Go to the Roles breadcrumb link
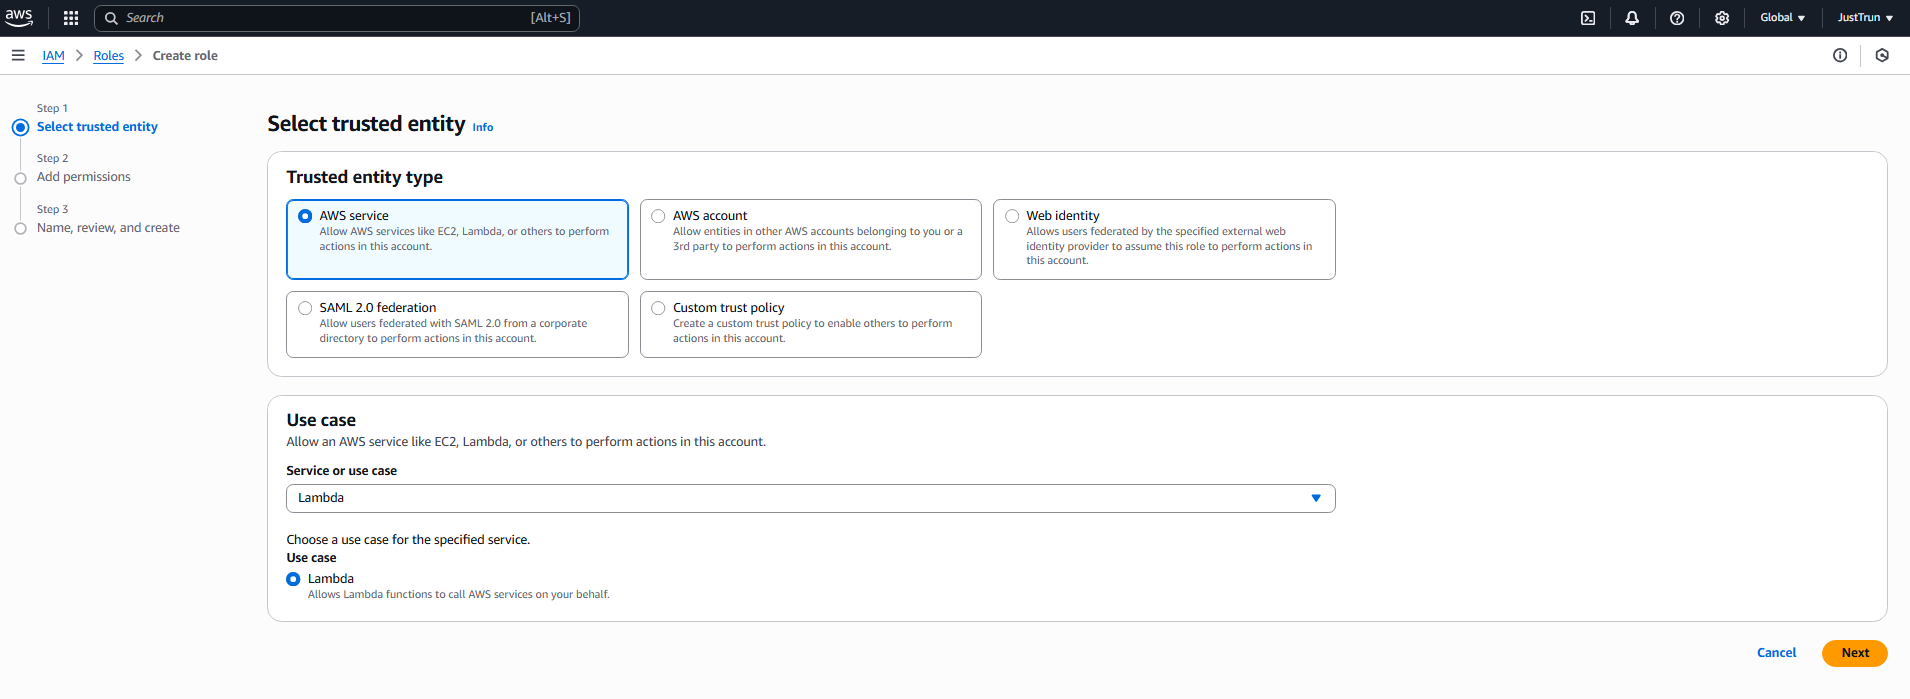The image size is (1910, 699). [108, 56]
